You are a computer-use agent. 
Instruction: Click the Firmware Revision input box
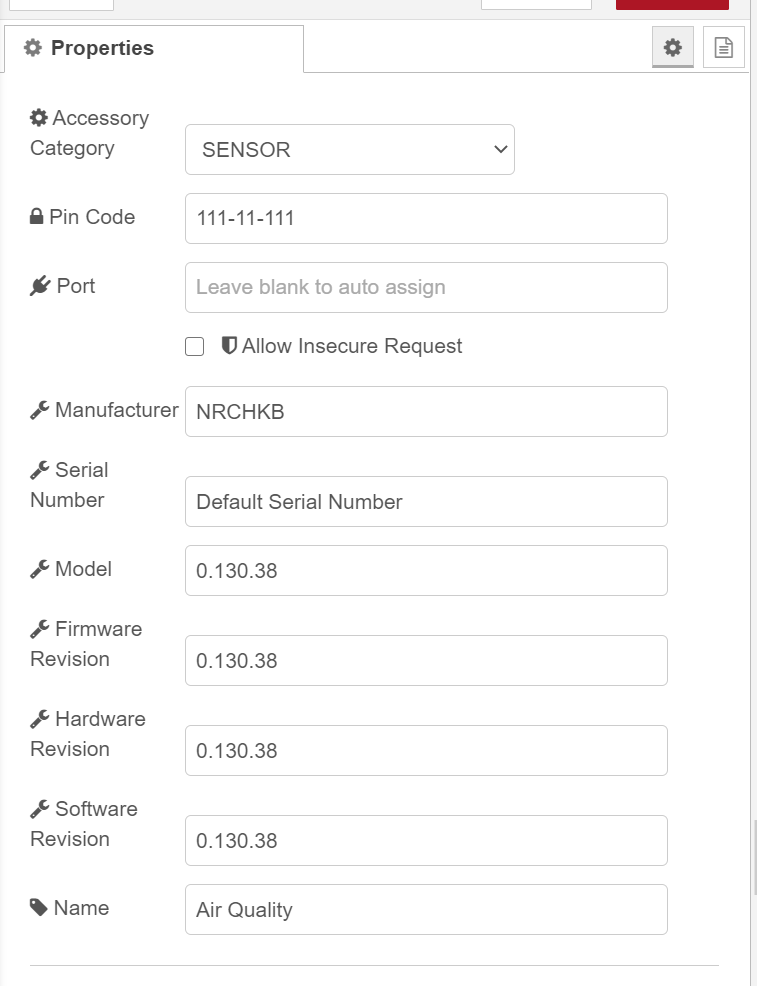(426, 660)
